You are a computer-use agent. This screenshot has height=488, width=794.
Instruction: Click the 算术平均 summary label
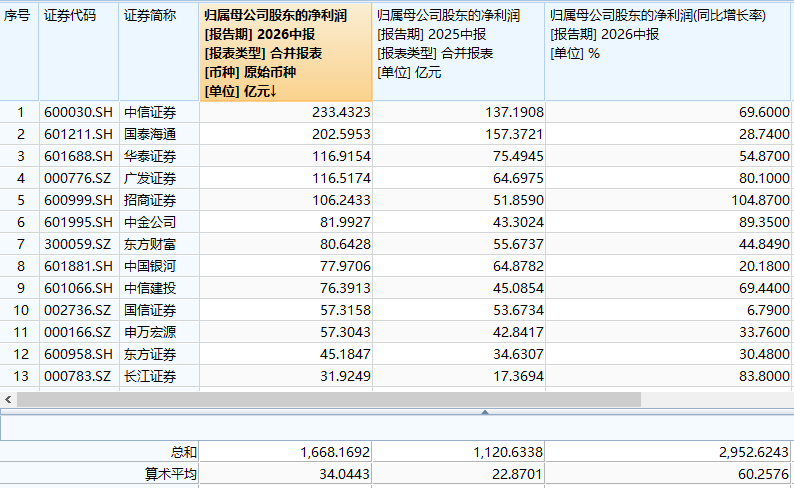[171, 474]
